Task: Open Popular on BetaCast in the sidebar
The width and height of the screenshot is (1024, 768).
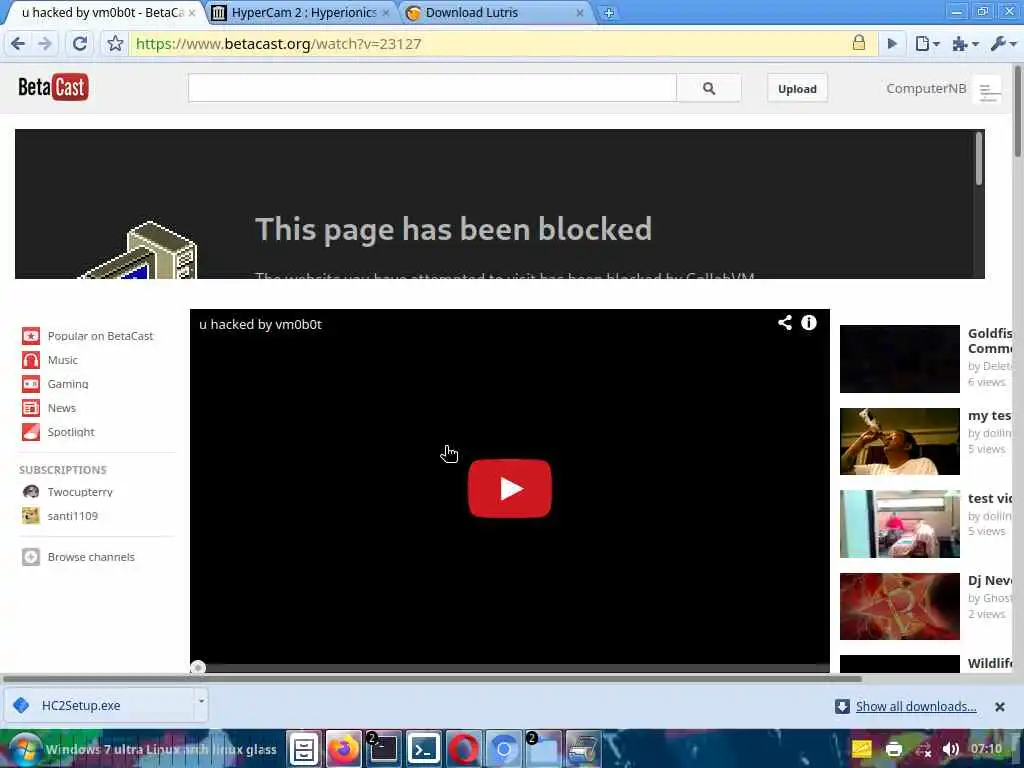Action: [x=100, y=336]
